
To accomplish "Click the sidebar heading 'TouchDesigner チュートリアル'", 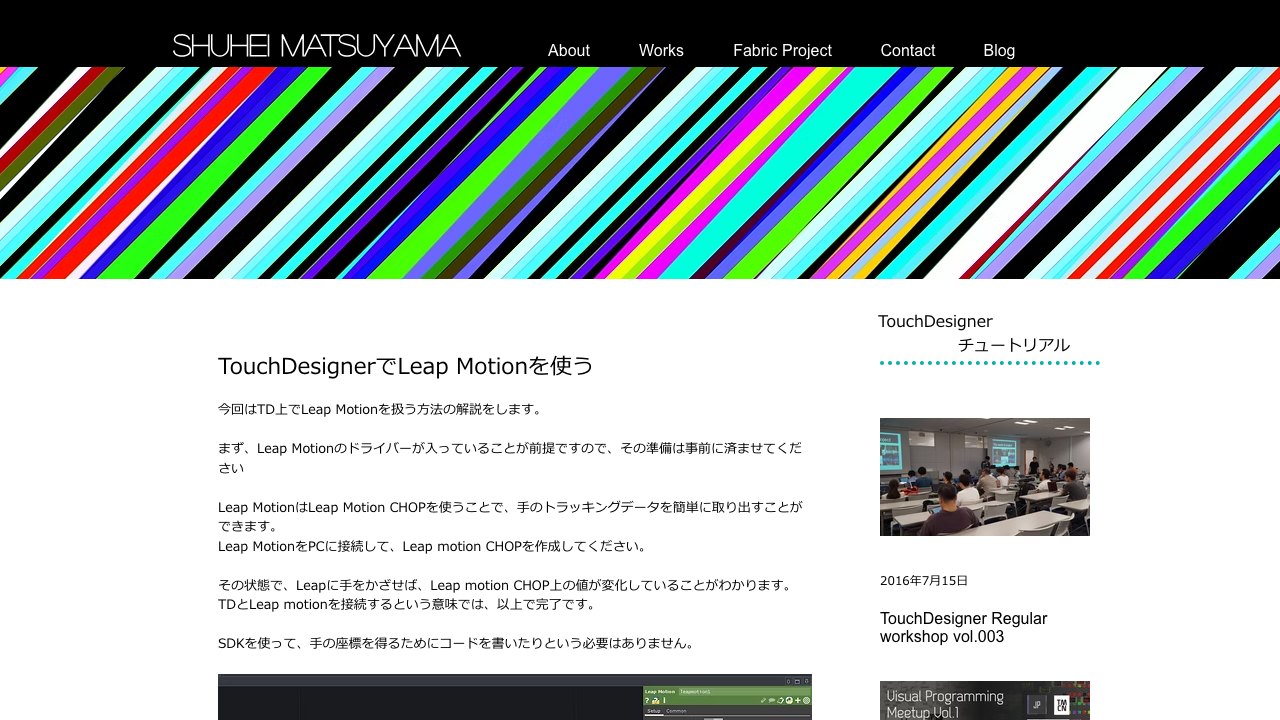I will [x=975, y=333].
